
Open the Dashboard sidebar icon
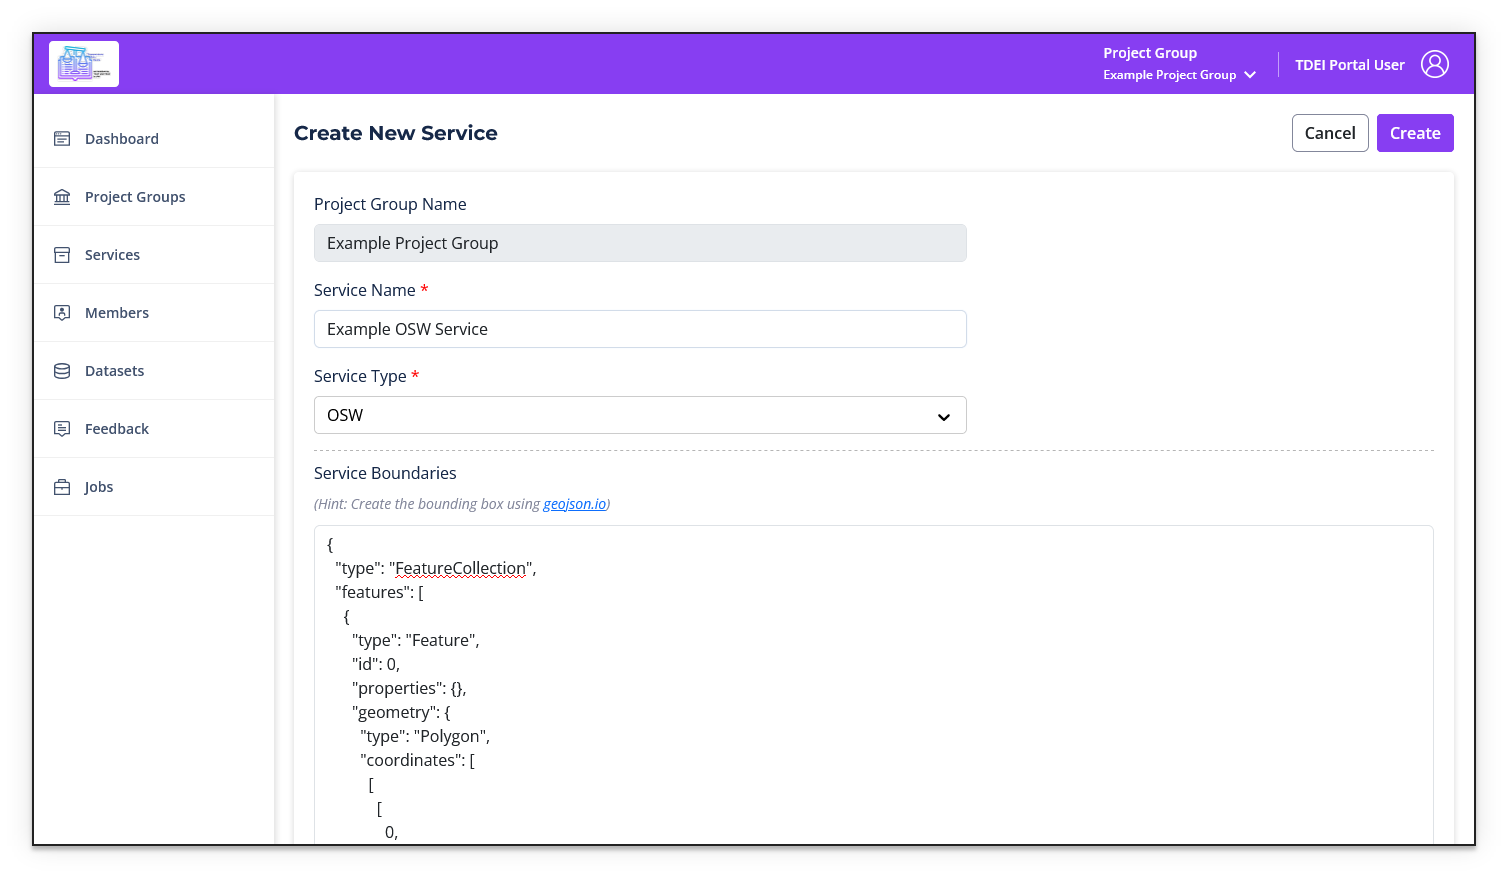[x=61, y=138]
